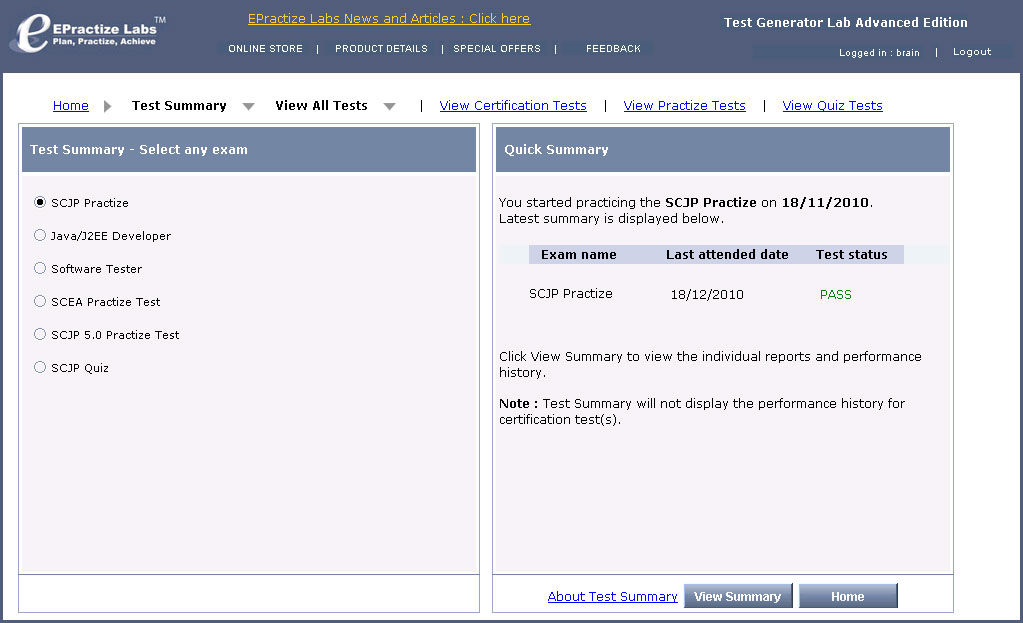Click the SCJP Practize table cell
Screen dimensions: 1023x623
pos(571,294)
